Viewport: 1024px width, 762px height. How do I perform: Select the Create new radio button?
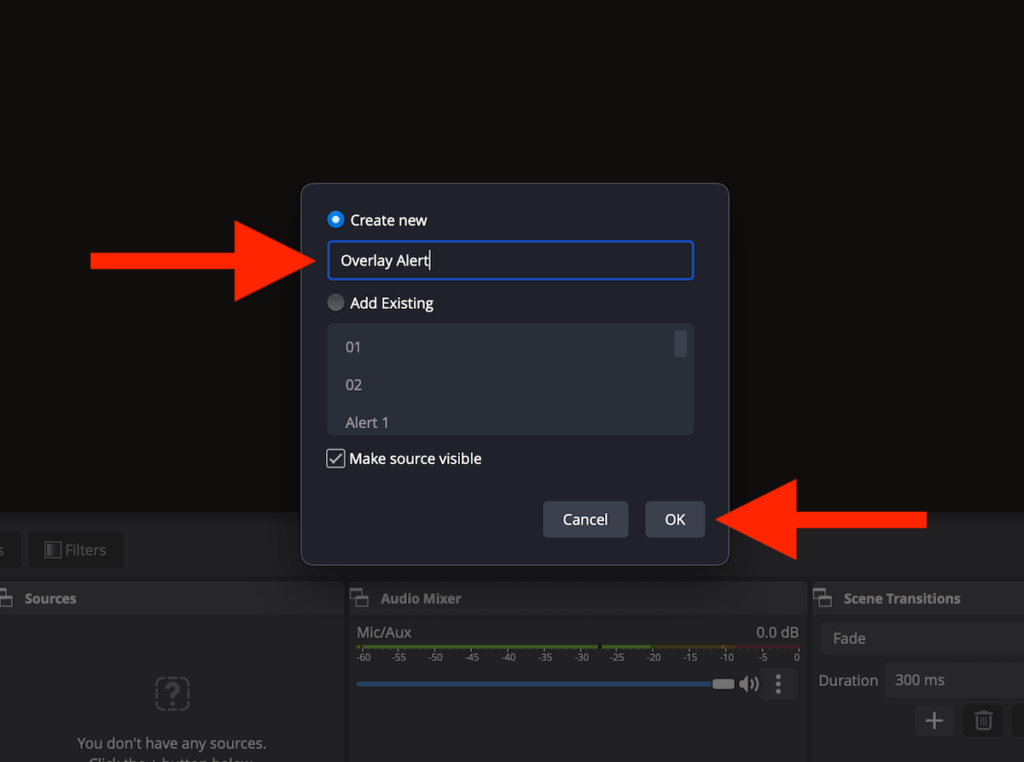tap(336, 220)
